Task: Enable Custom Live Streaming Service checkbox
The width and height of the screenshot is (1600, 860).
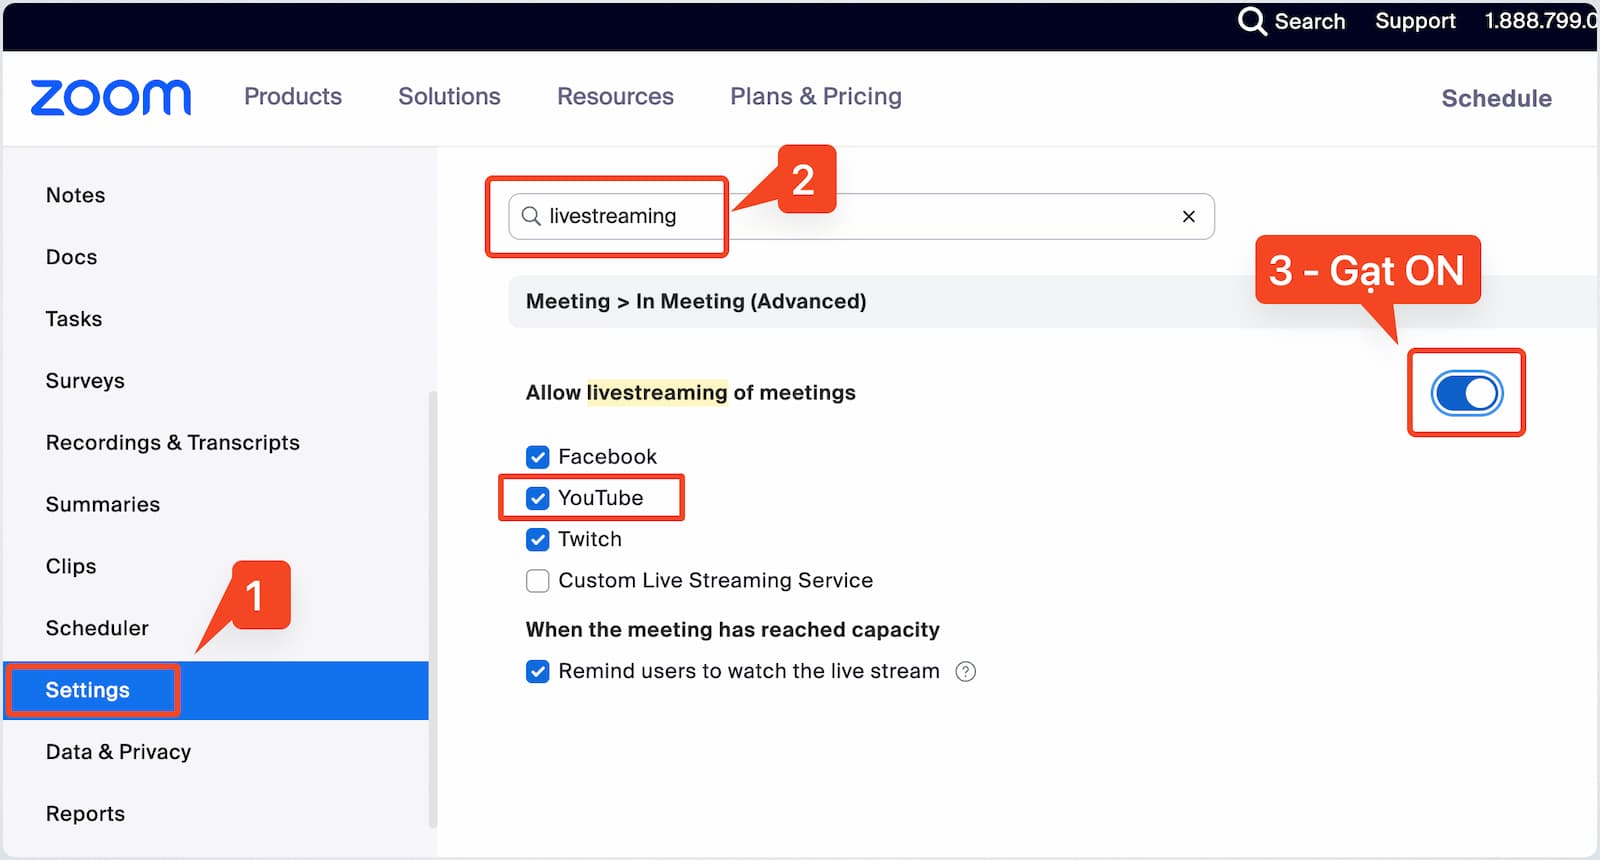Action: (538, 581)
